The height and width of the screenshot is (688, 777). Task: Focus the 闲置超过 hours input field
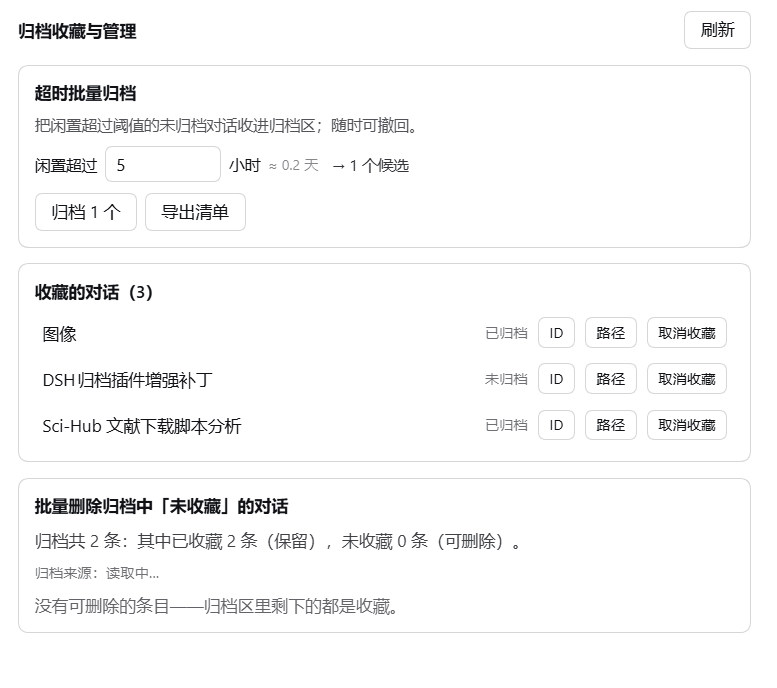(x=163, y=165)
